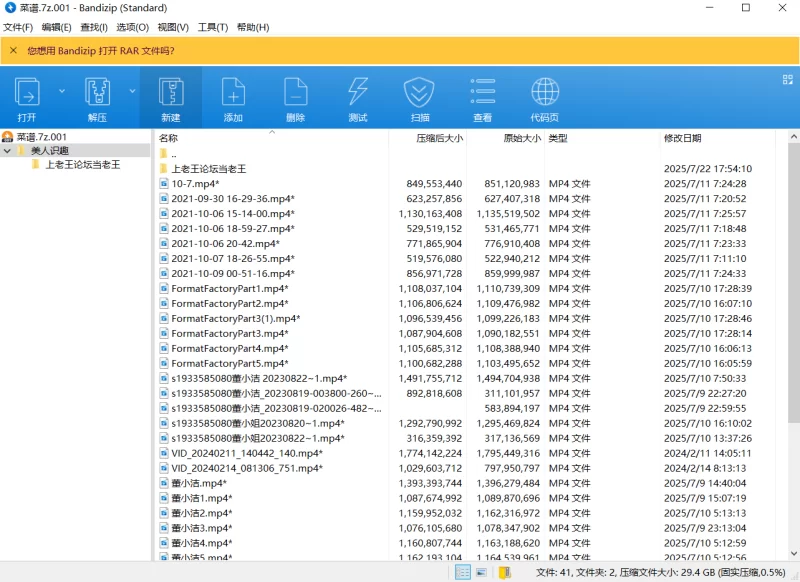Sort by the 修改日期 column header
The image size is (800, 582).
683,138
